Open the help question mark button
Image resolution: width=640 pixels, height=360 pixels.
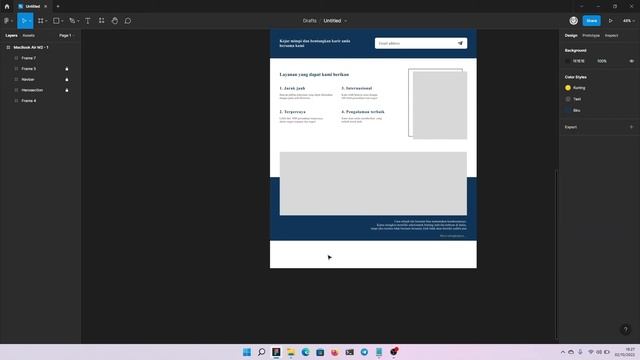point(625,329)
